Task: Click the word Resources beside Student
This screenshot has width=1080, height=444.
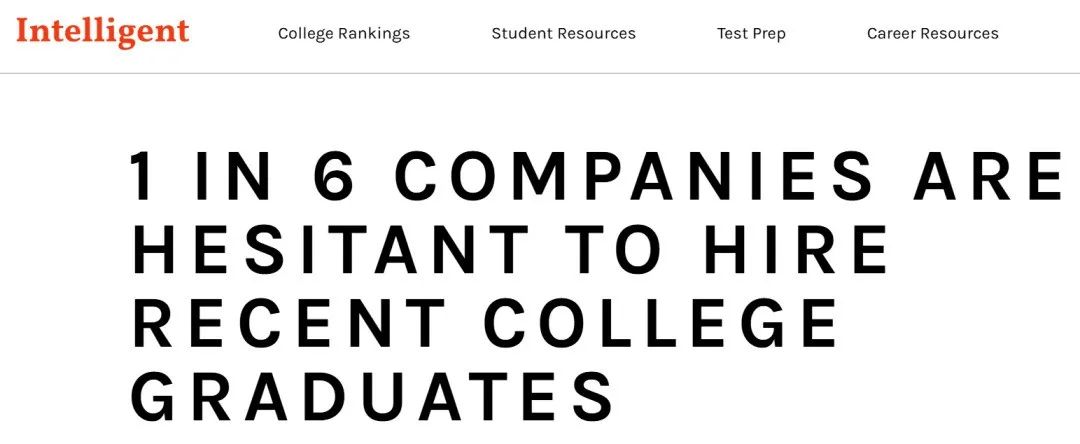Action: (597, 33)
